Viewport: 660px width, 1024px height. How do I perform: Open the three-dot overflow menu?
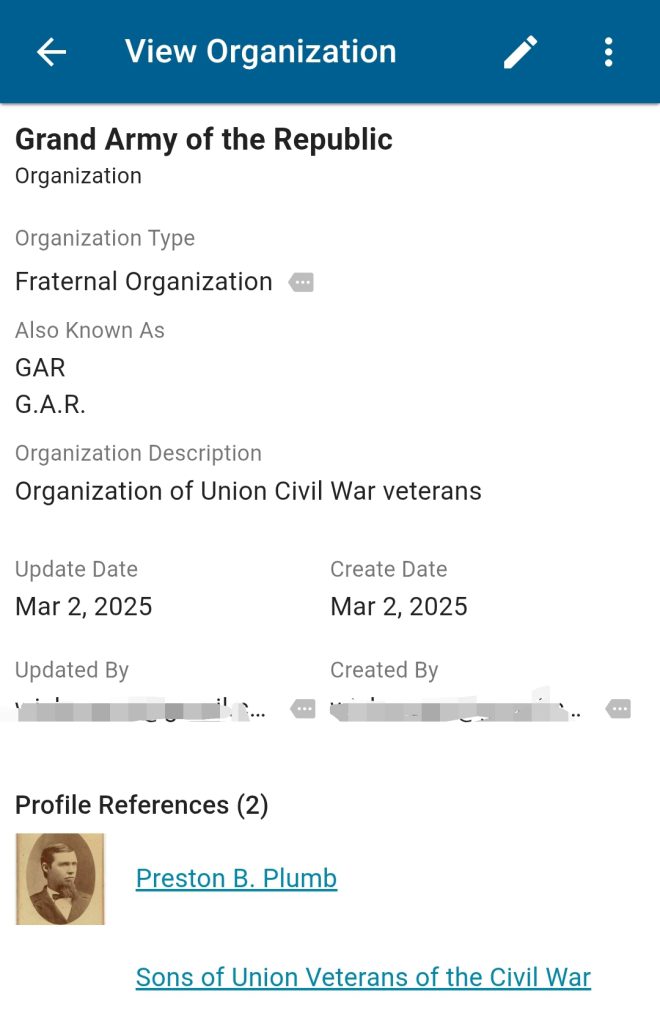tap(608, 52)
